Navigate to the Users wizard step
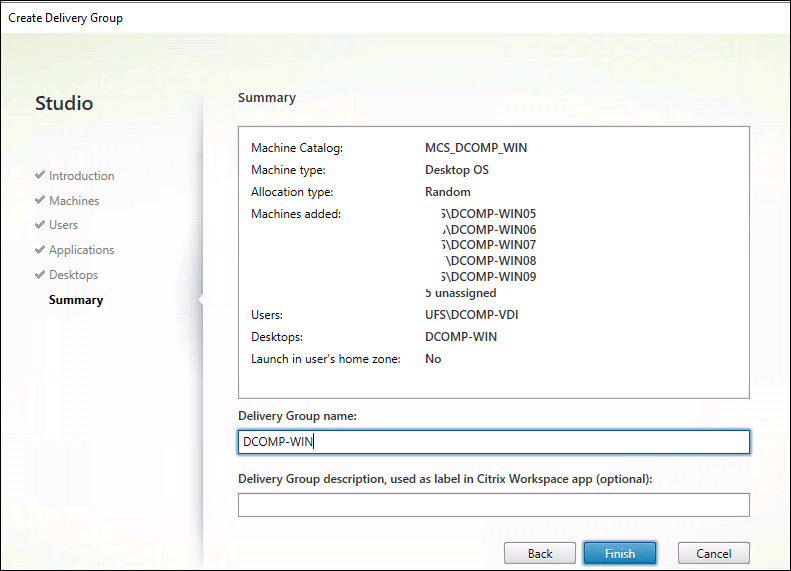Viewport: 791px width, 571px height. point(63,226)
